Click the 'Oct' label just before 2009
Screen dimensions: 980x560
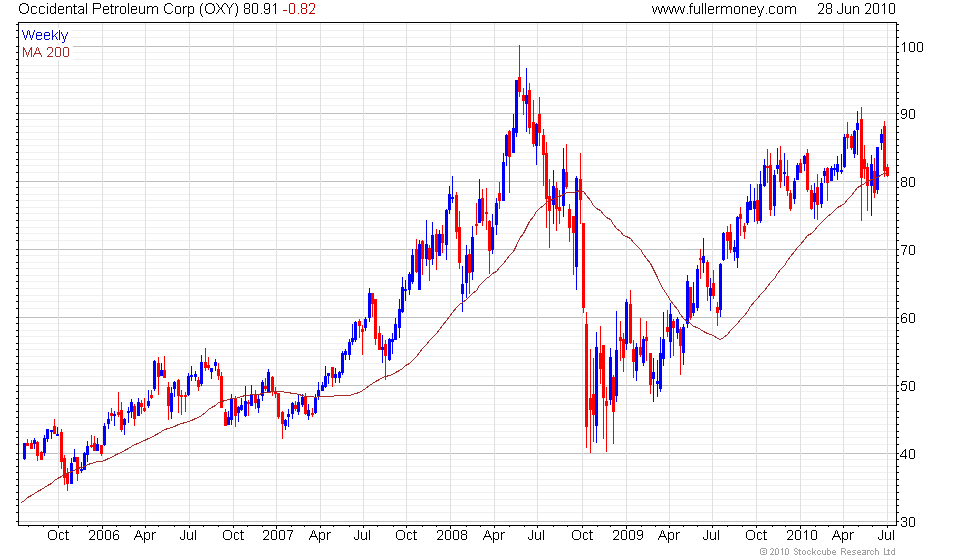click(582, 536)
